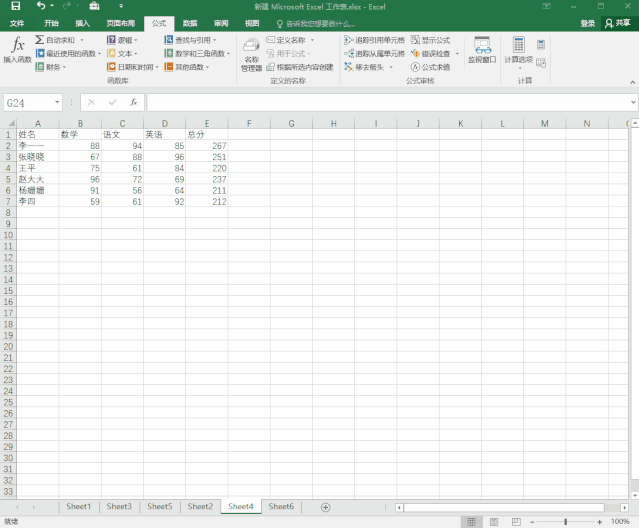Click Evaluate Formula (公式求值)

pos(430,67)
